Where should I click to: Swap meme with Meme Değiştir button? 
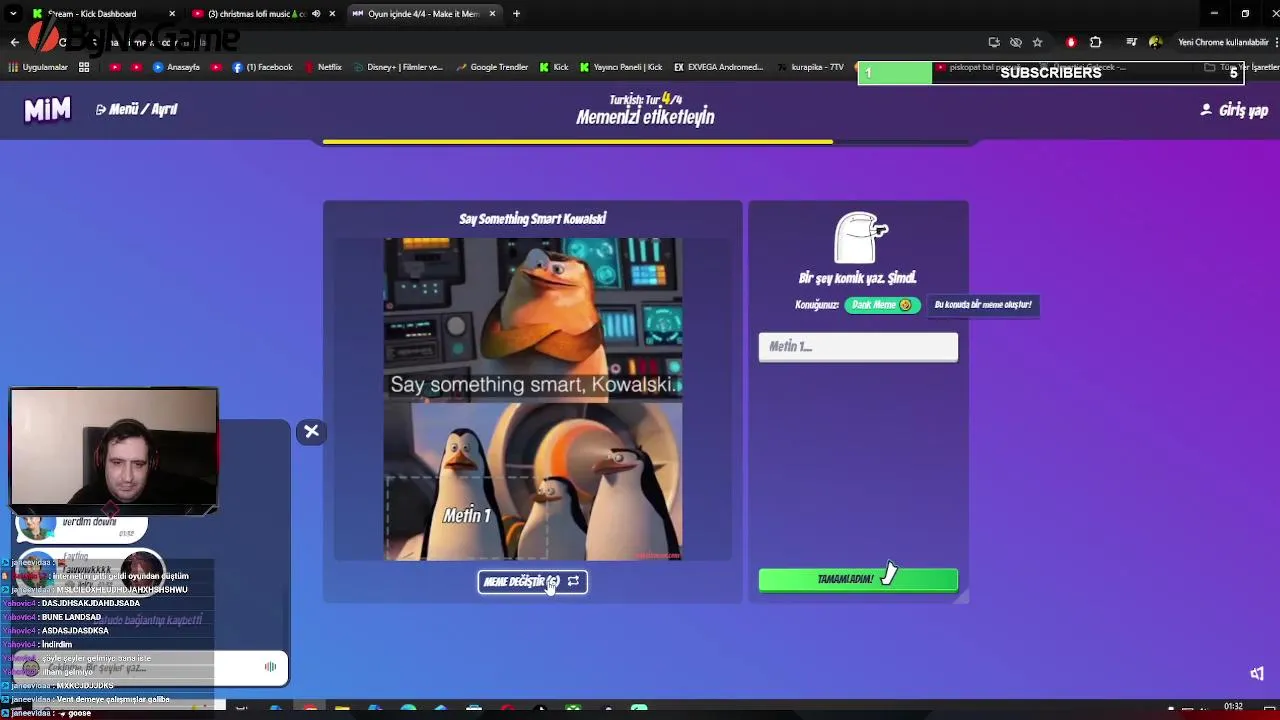532,581
